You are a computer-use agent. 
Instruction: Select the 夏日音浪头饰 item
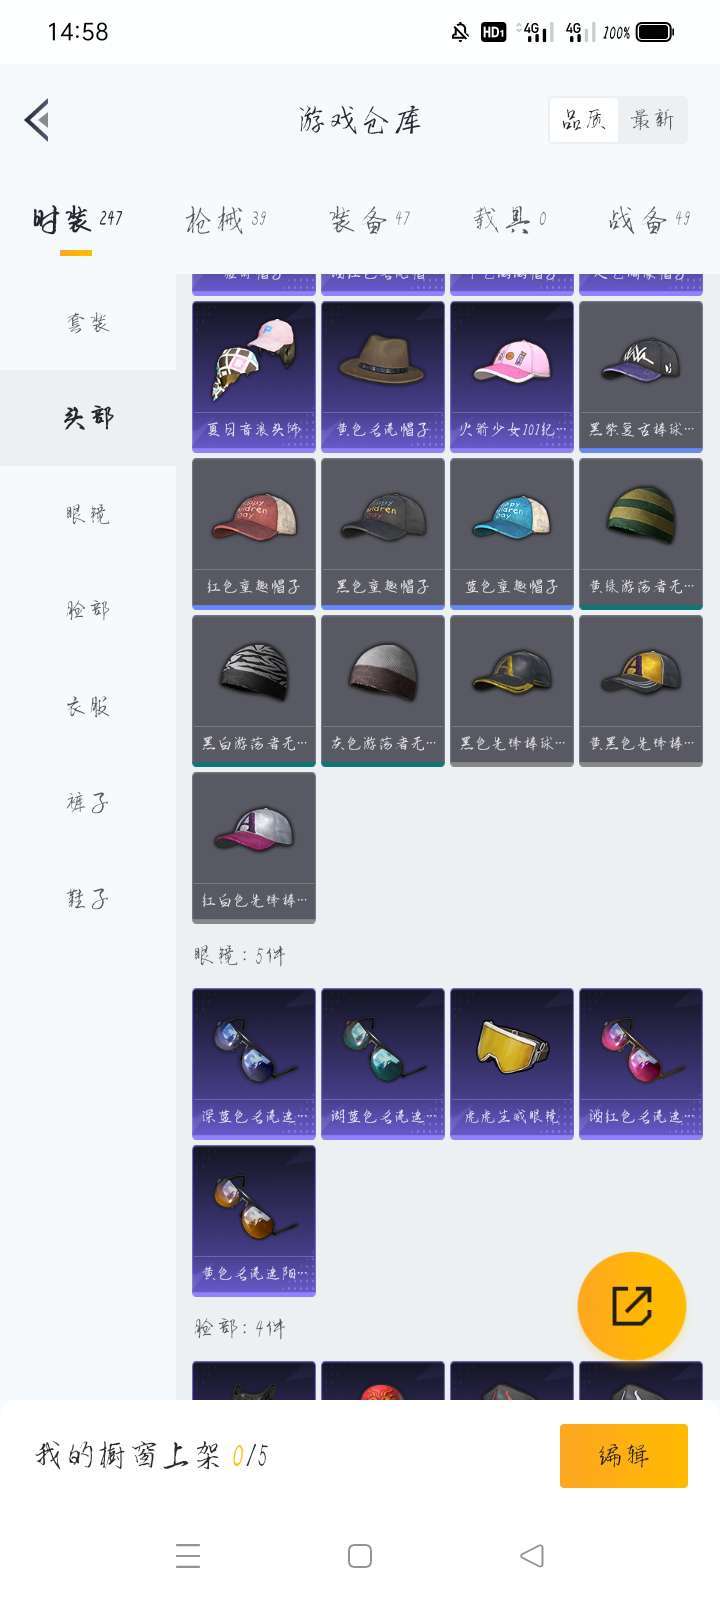(254, 376)
